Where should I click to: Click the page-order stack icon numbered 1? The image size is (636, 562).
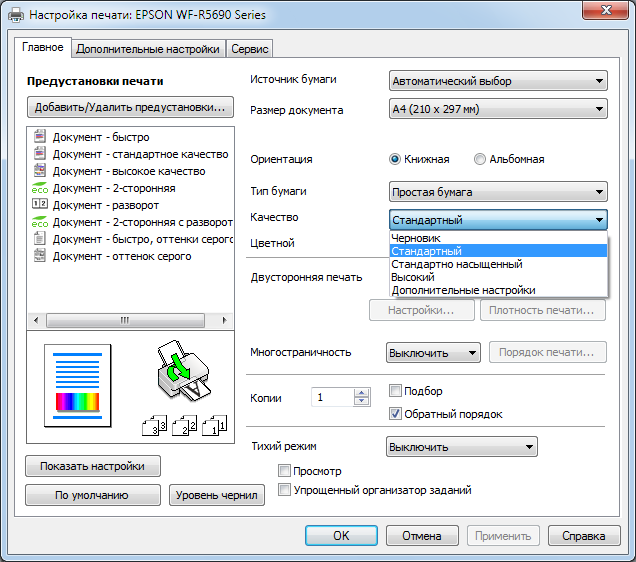(x=214, y=425)
